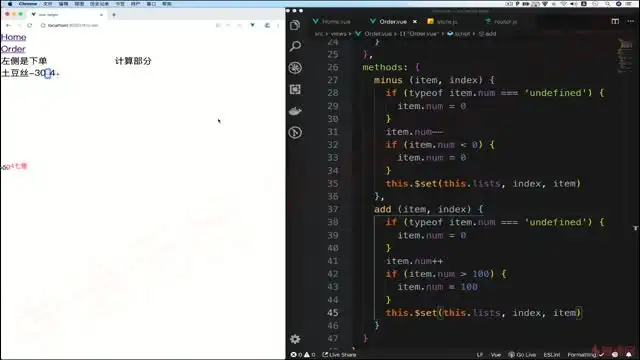Click Chrome's back button
640x360 pixels.
point(8,25)
